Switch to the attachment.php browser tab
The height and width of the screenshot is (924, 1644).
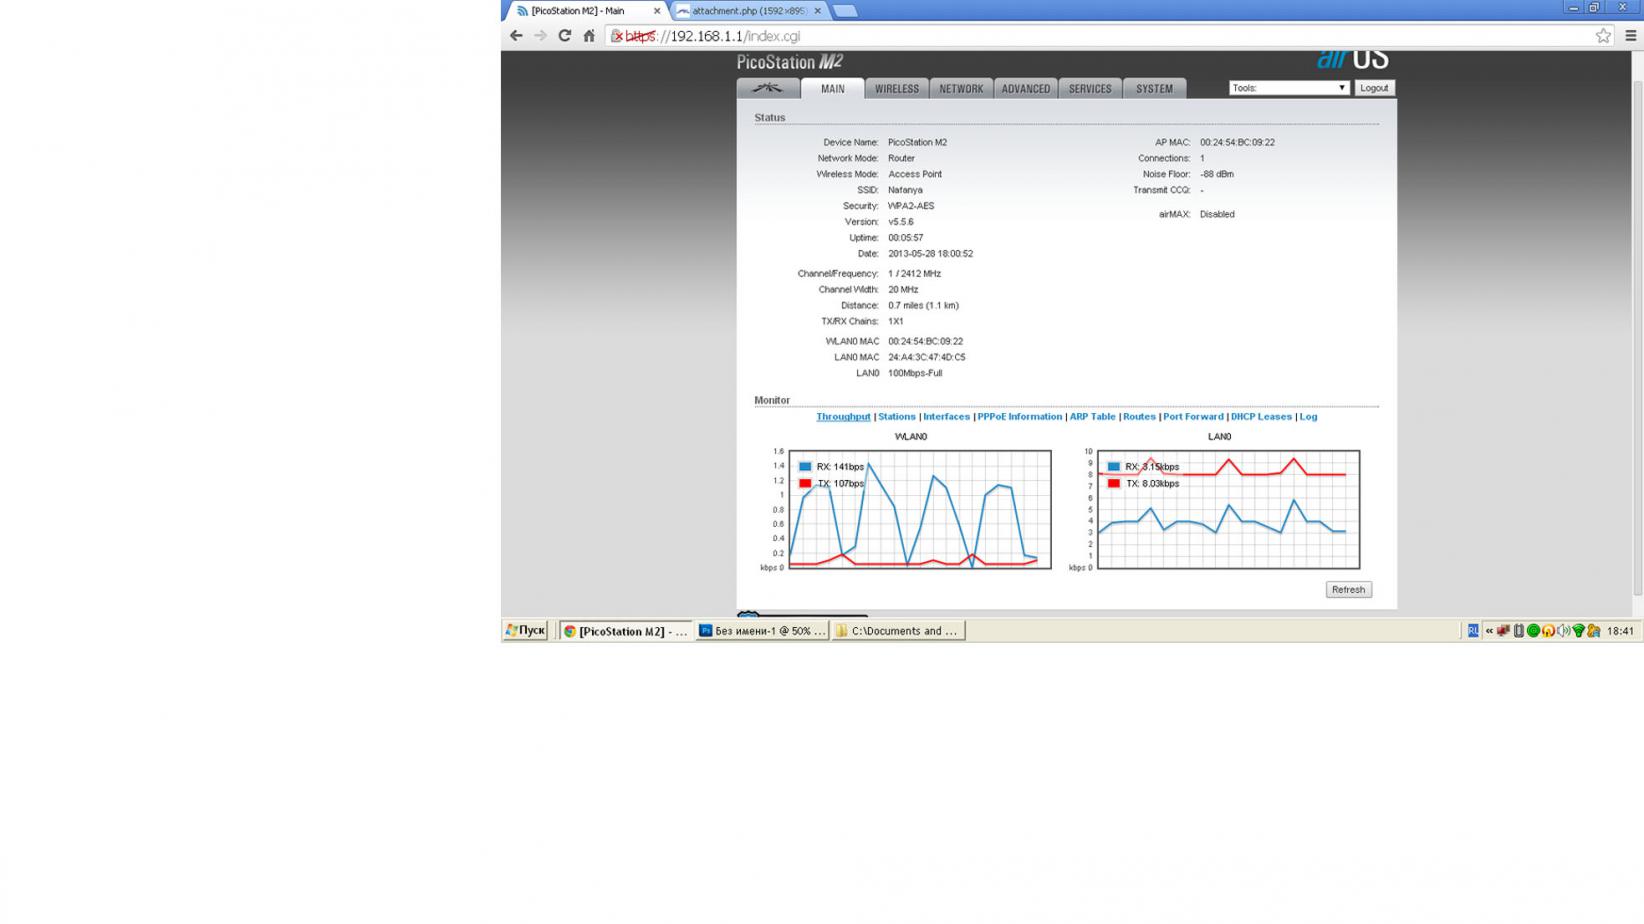(x=748, y=11)
